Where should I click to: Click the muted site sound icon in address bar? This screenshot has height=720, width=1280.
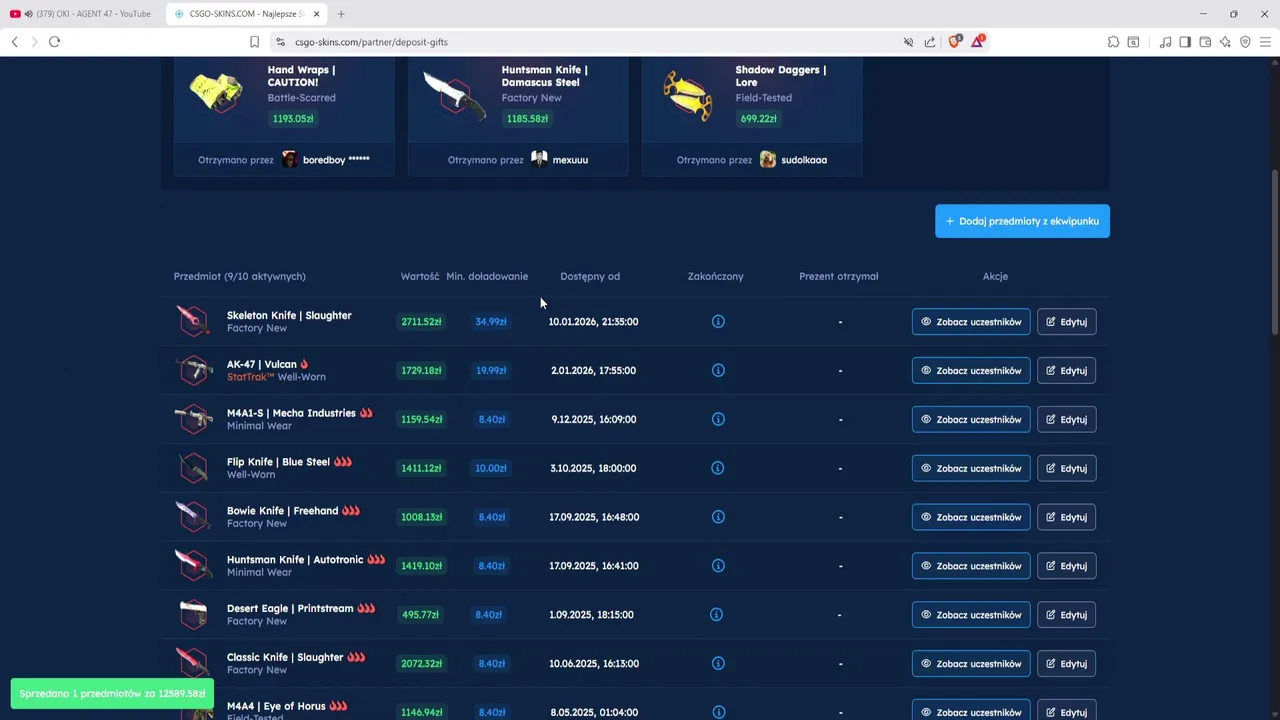(x=908, y=42)
